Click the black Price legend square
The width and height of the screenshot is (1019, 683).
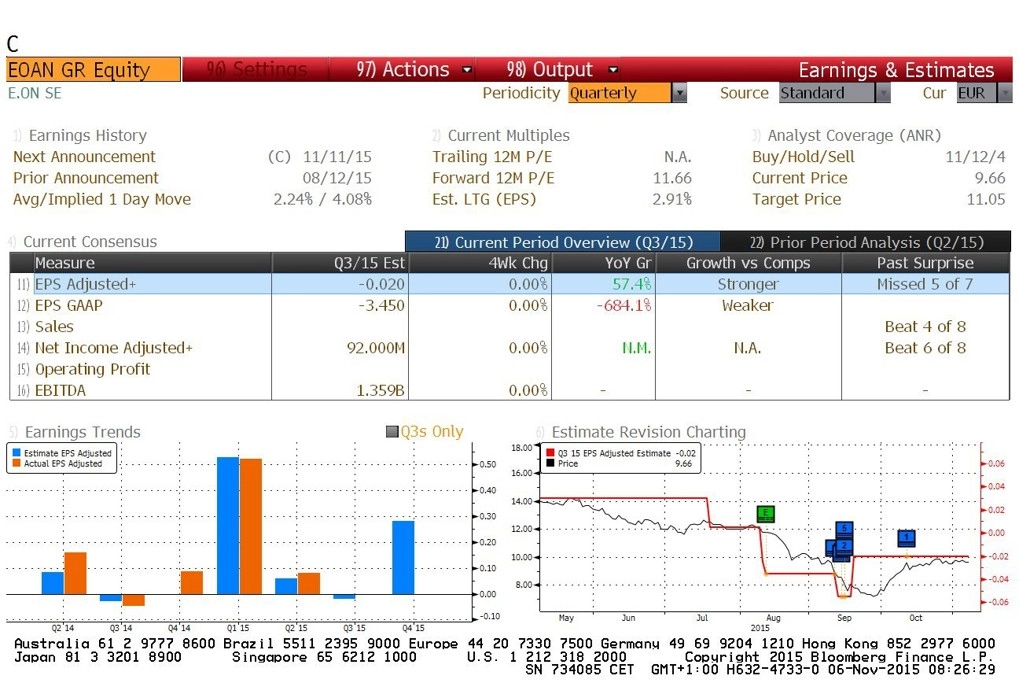(550, 463)
